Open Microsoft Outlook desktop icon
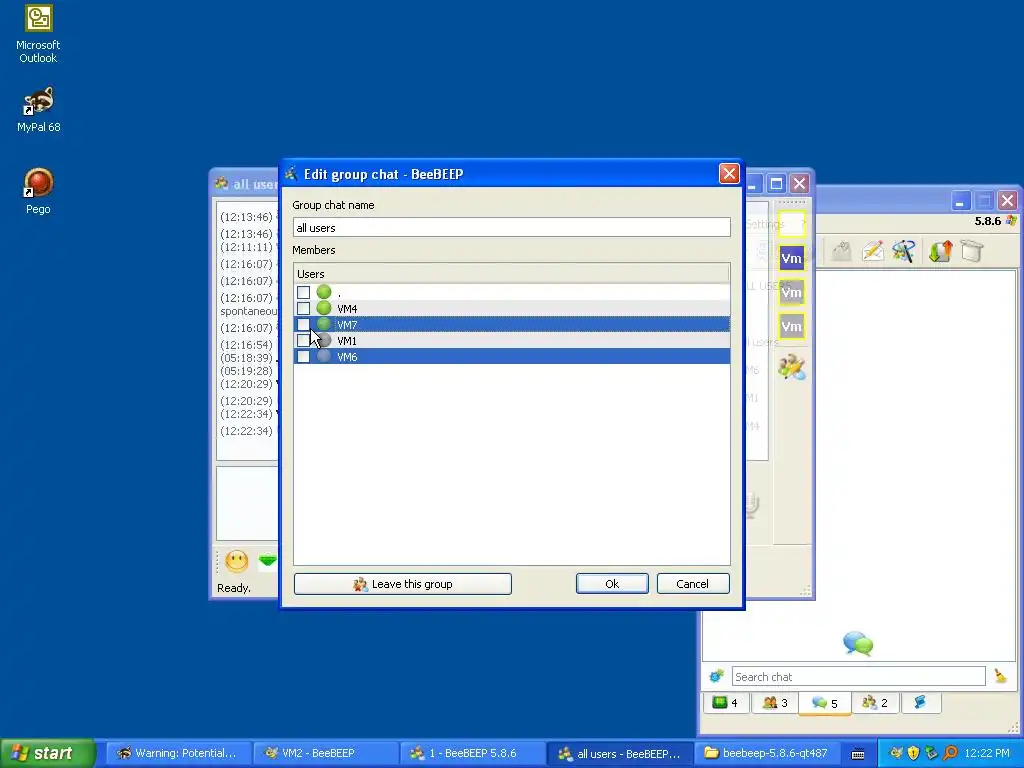This screenshot has width=1024, height=768. (x=38, y=34)
